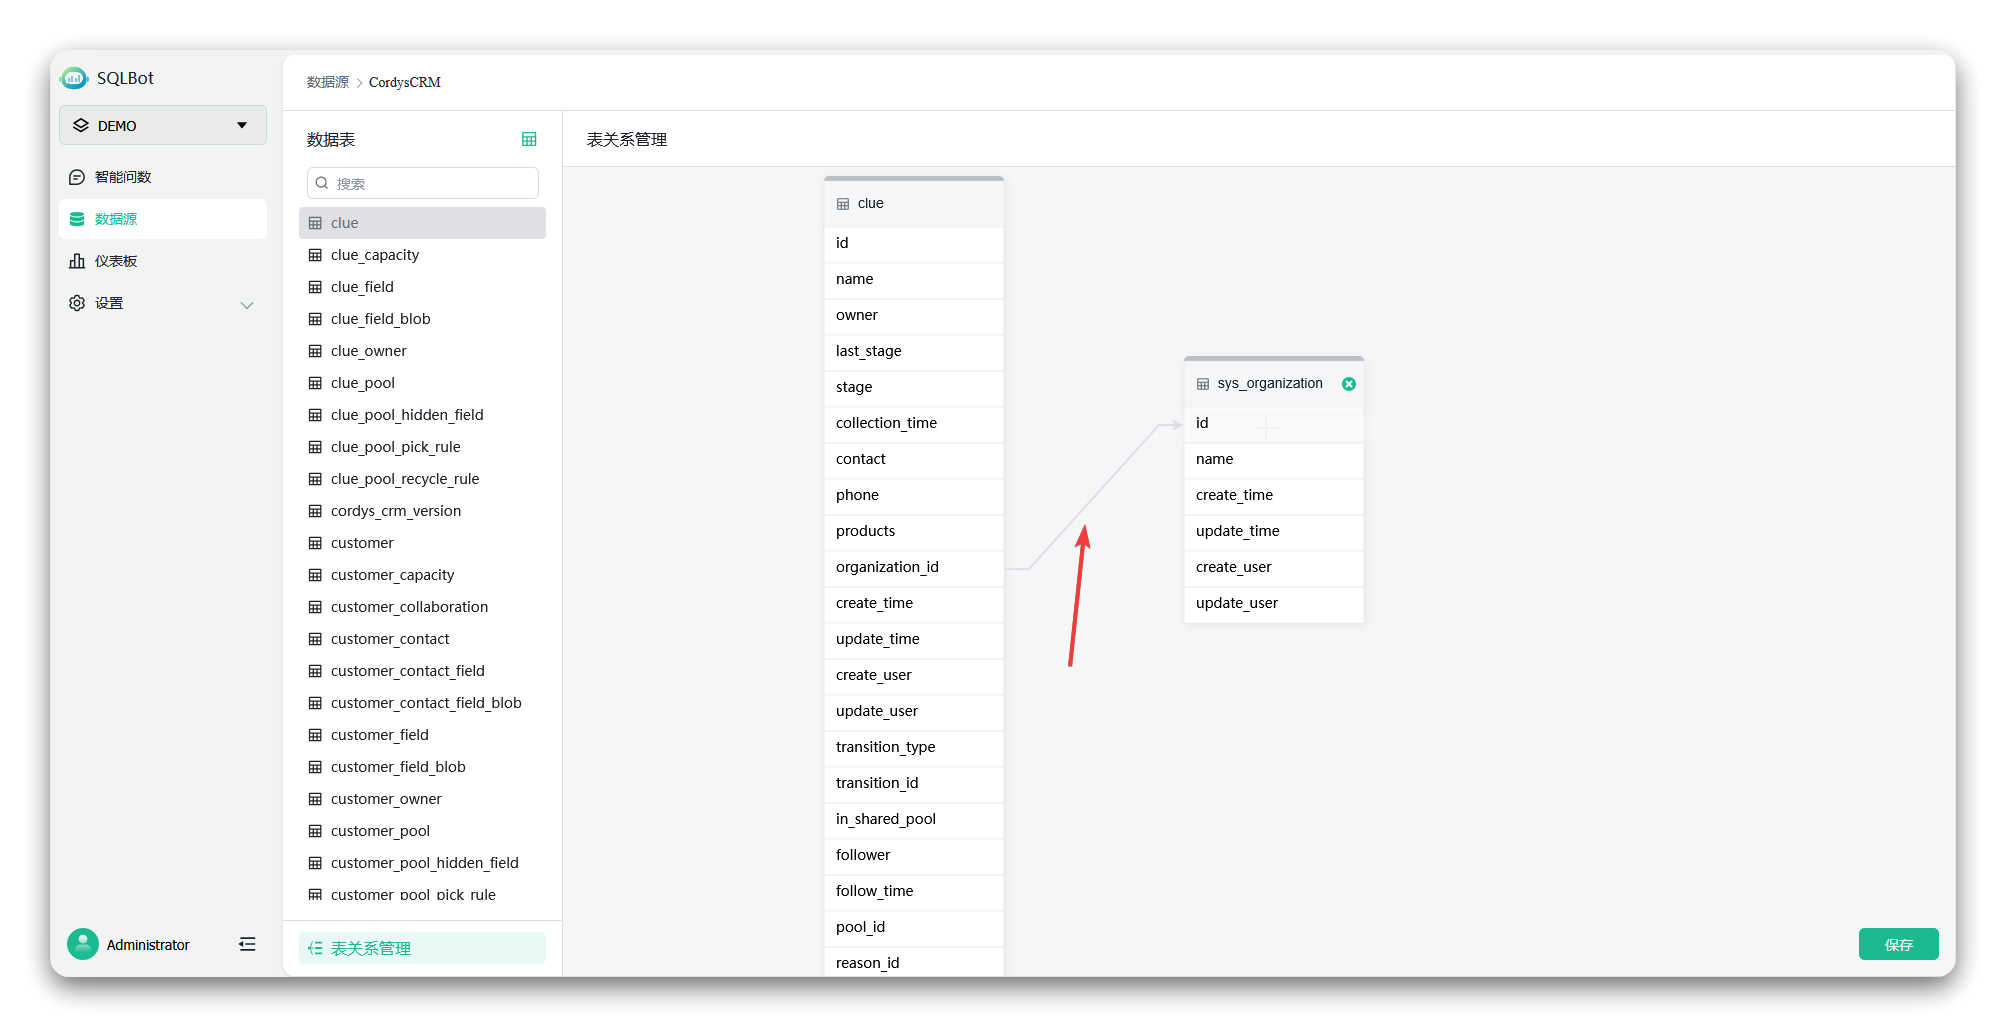Select clue_capacity table in the list
The height and width of the screenshot is (1027, 2006).
(375, 255)
